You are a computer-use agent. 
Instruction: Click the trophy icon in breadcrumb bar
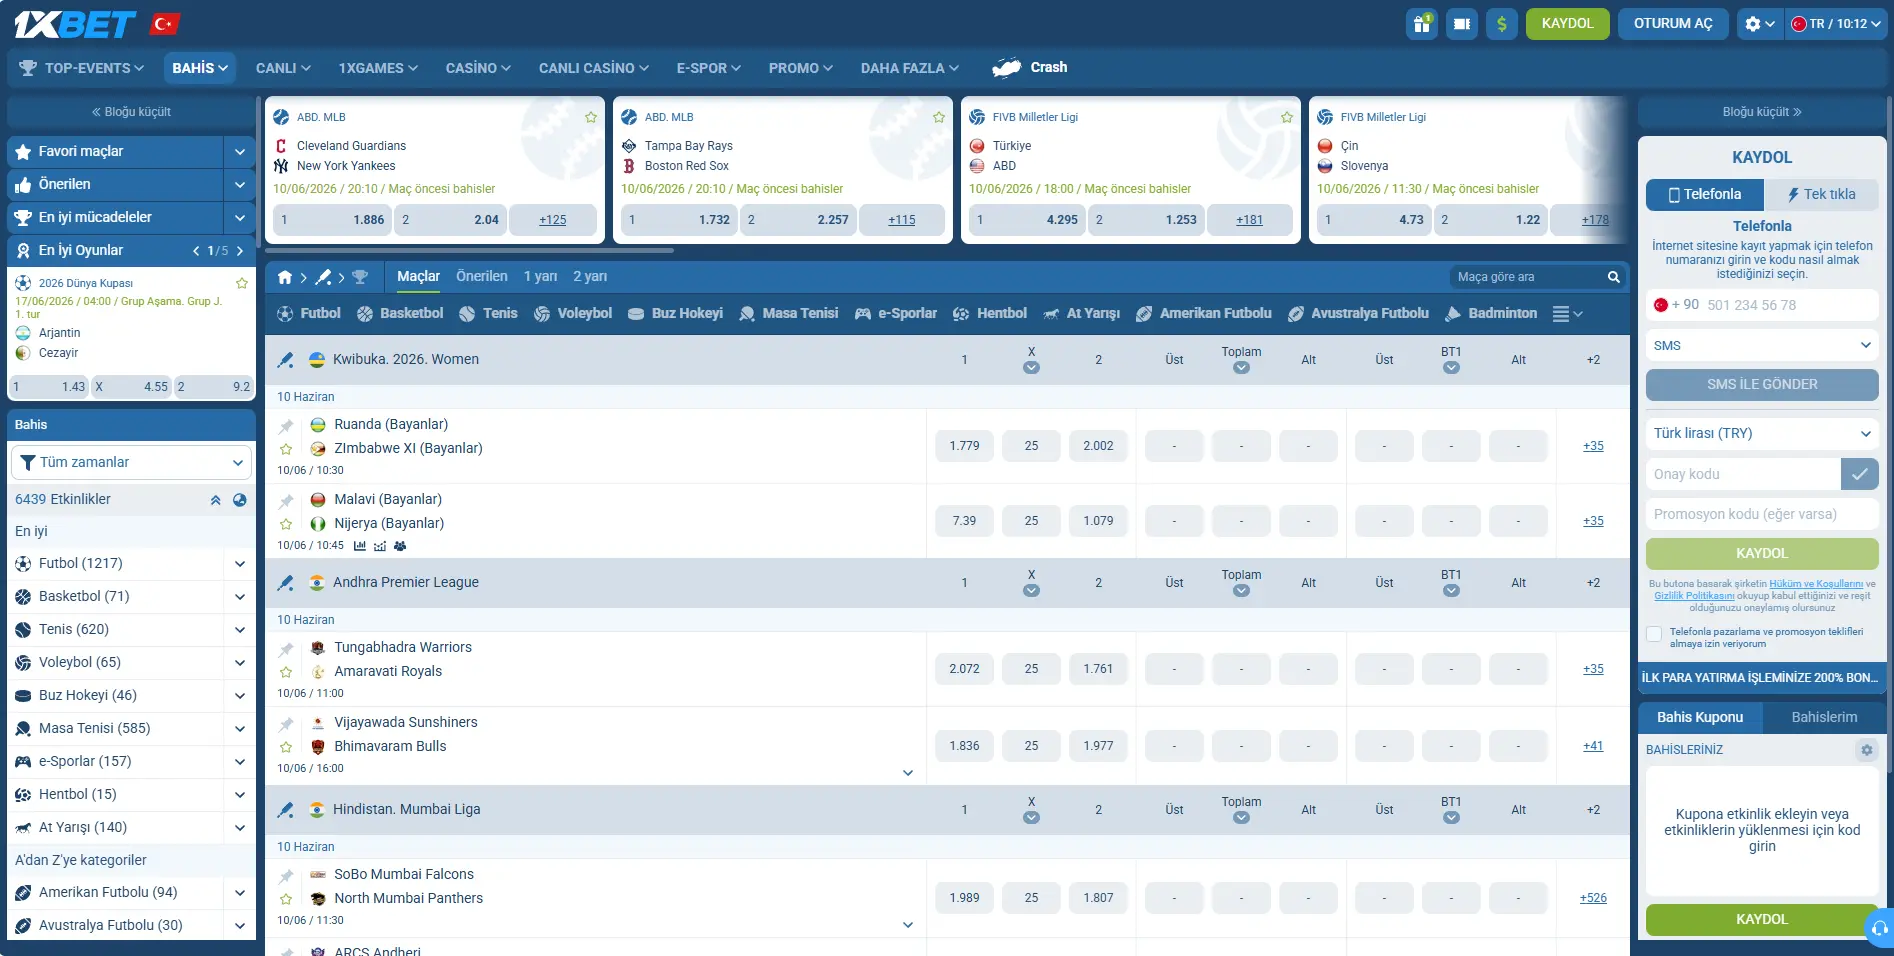(360, 277)
